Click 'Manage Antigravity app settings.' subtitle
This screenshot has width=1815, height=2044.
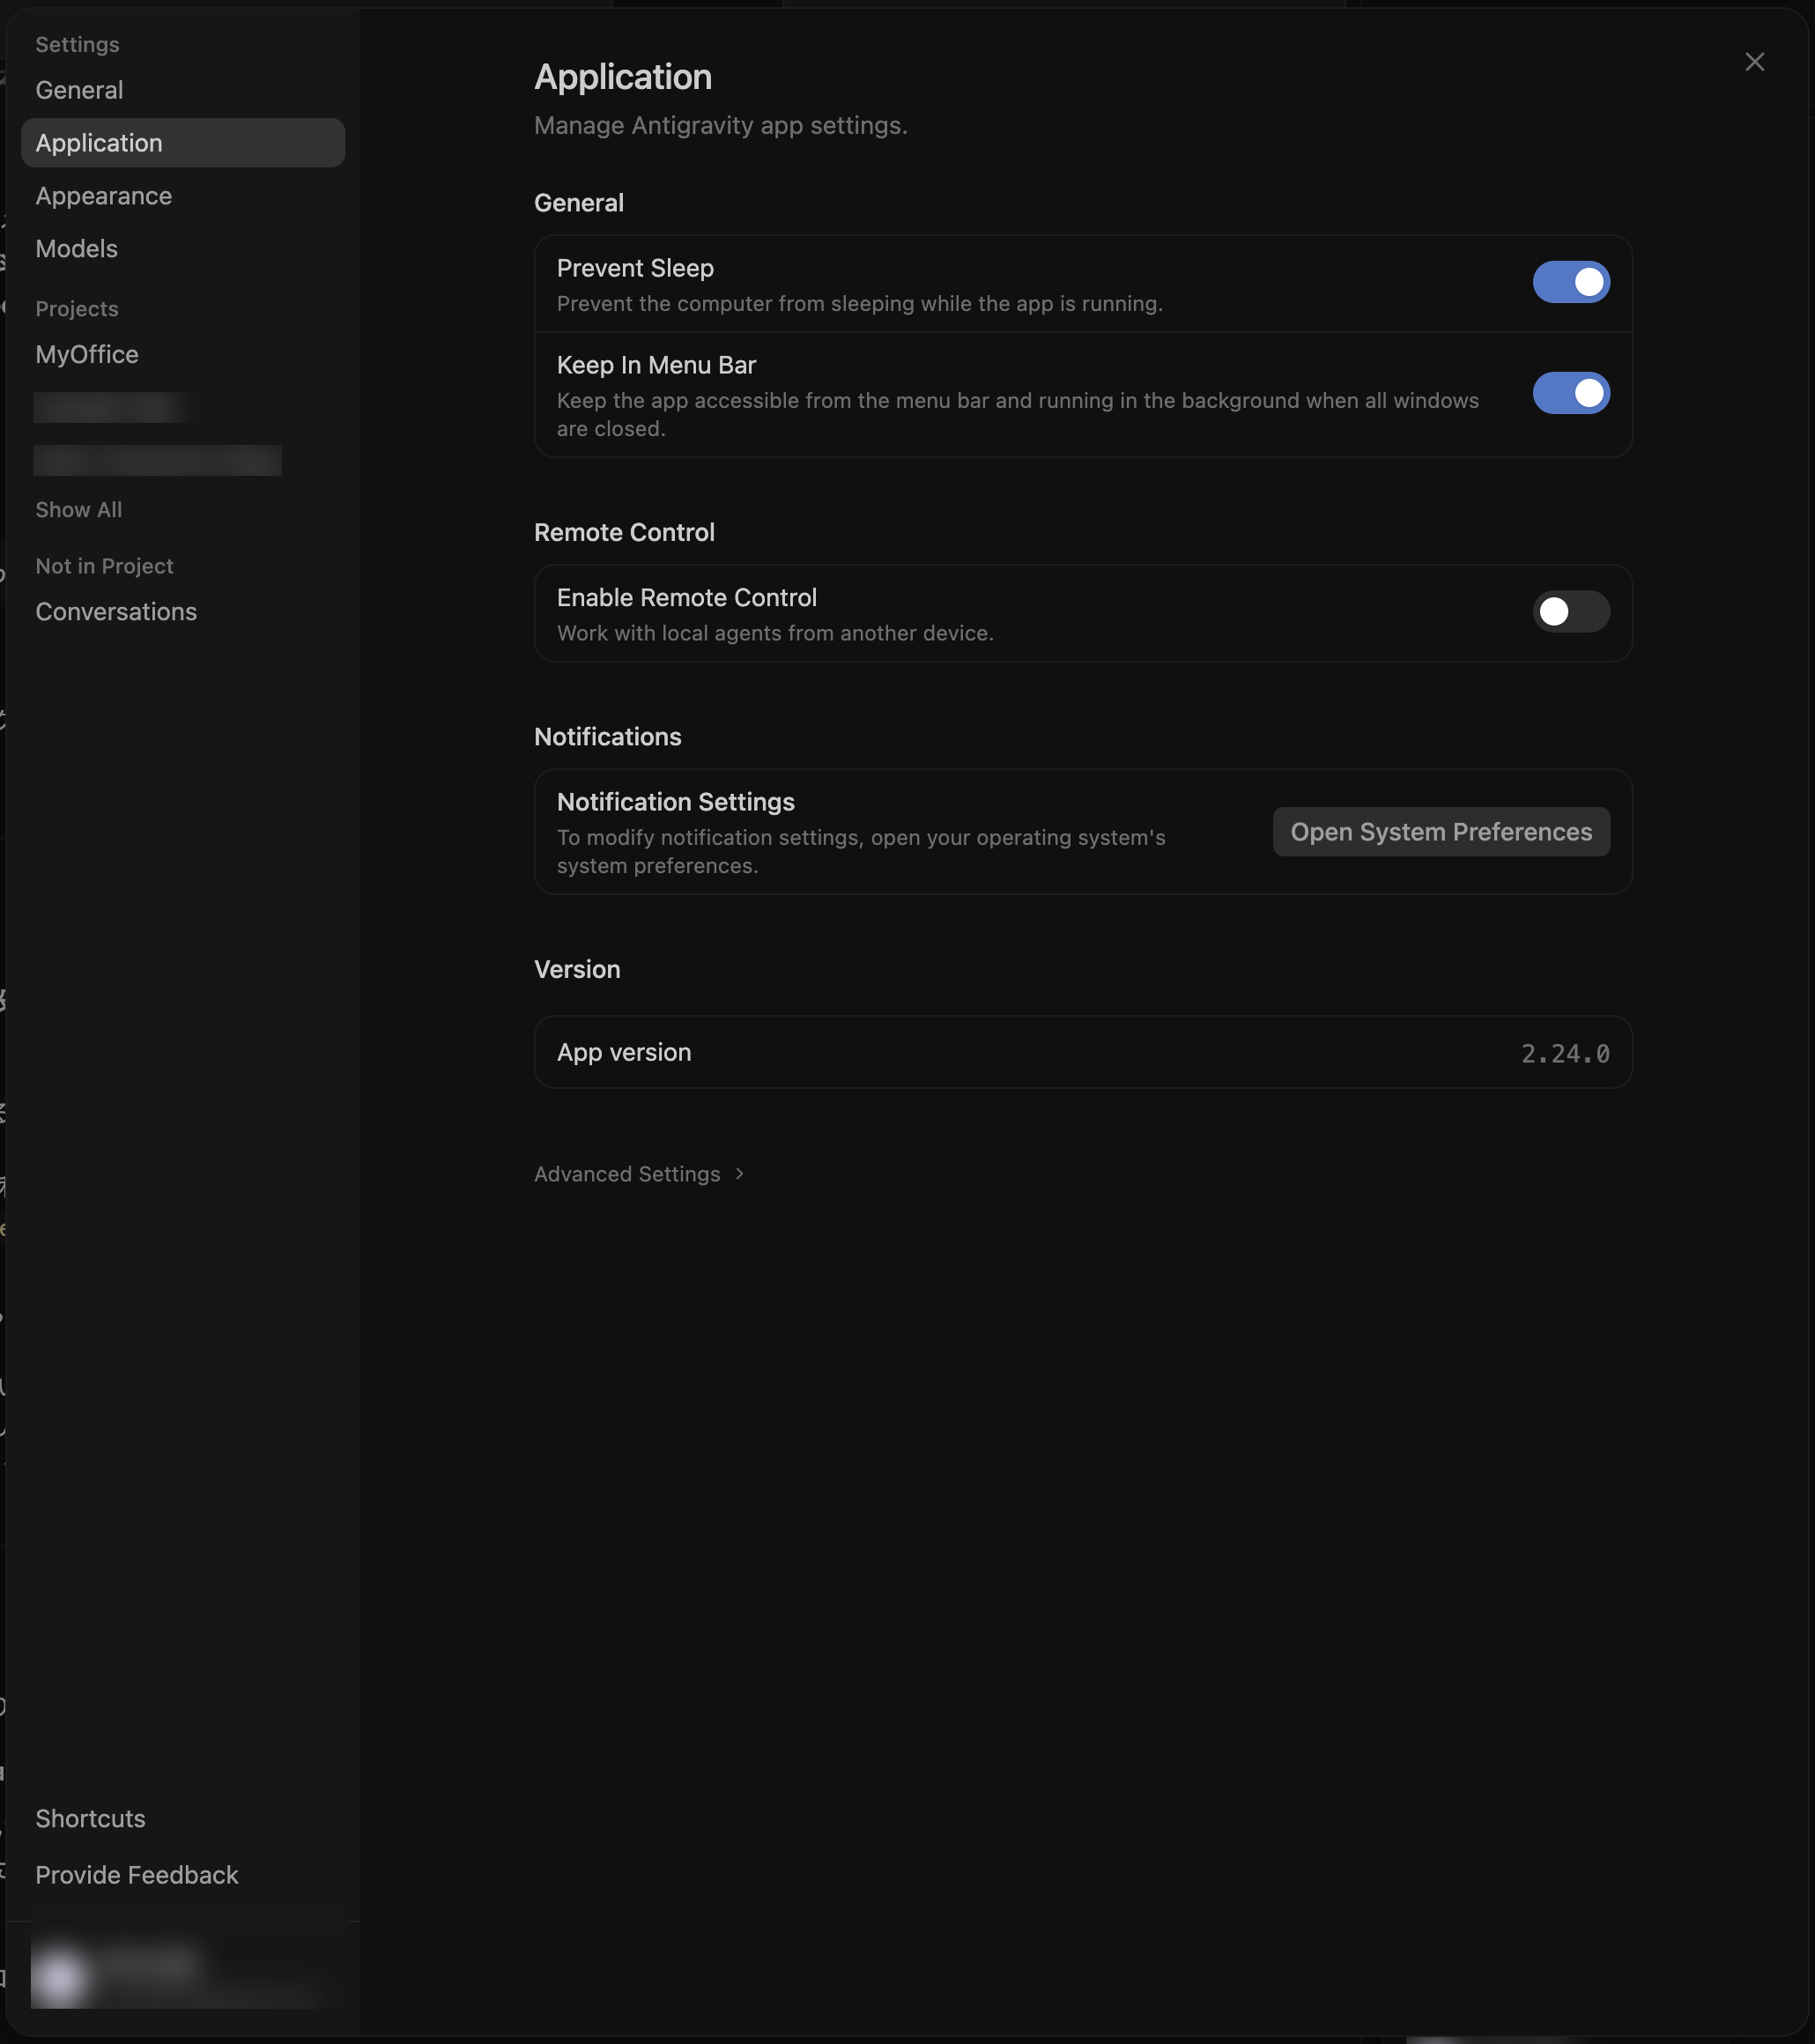(x=720, y=126)
